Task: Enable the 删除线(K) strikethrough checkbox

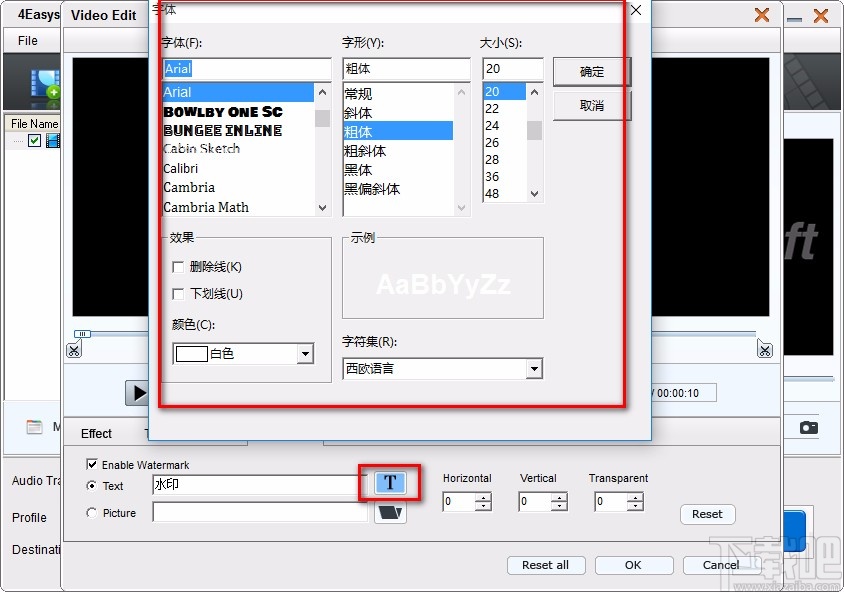Action: point(178,267)
